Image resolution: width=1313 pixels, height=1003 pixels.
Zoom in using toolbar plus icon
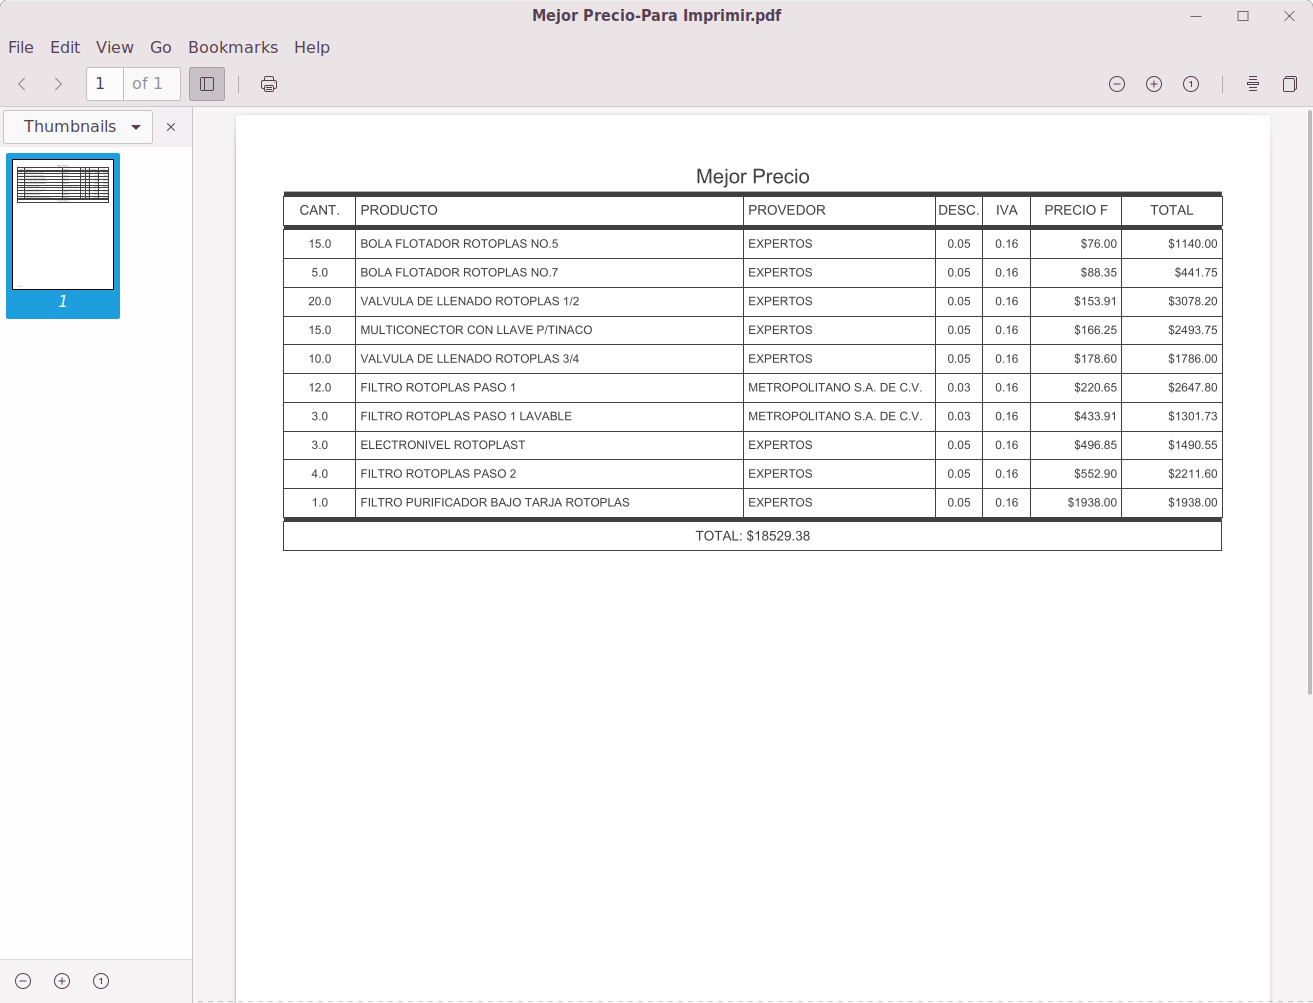click(1154, 84)
